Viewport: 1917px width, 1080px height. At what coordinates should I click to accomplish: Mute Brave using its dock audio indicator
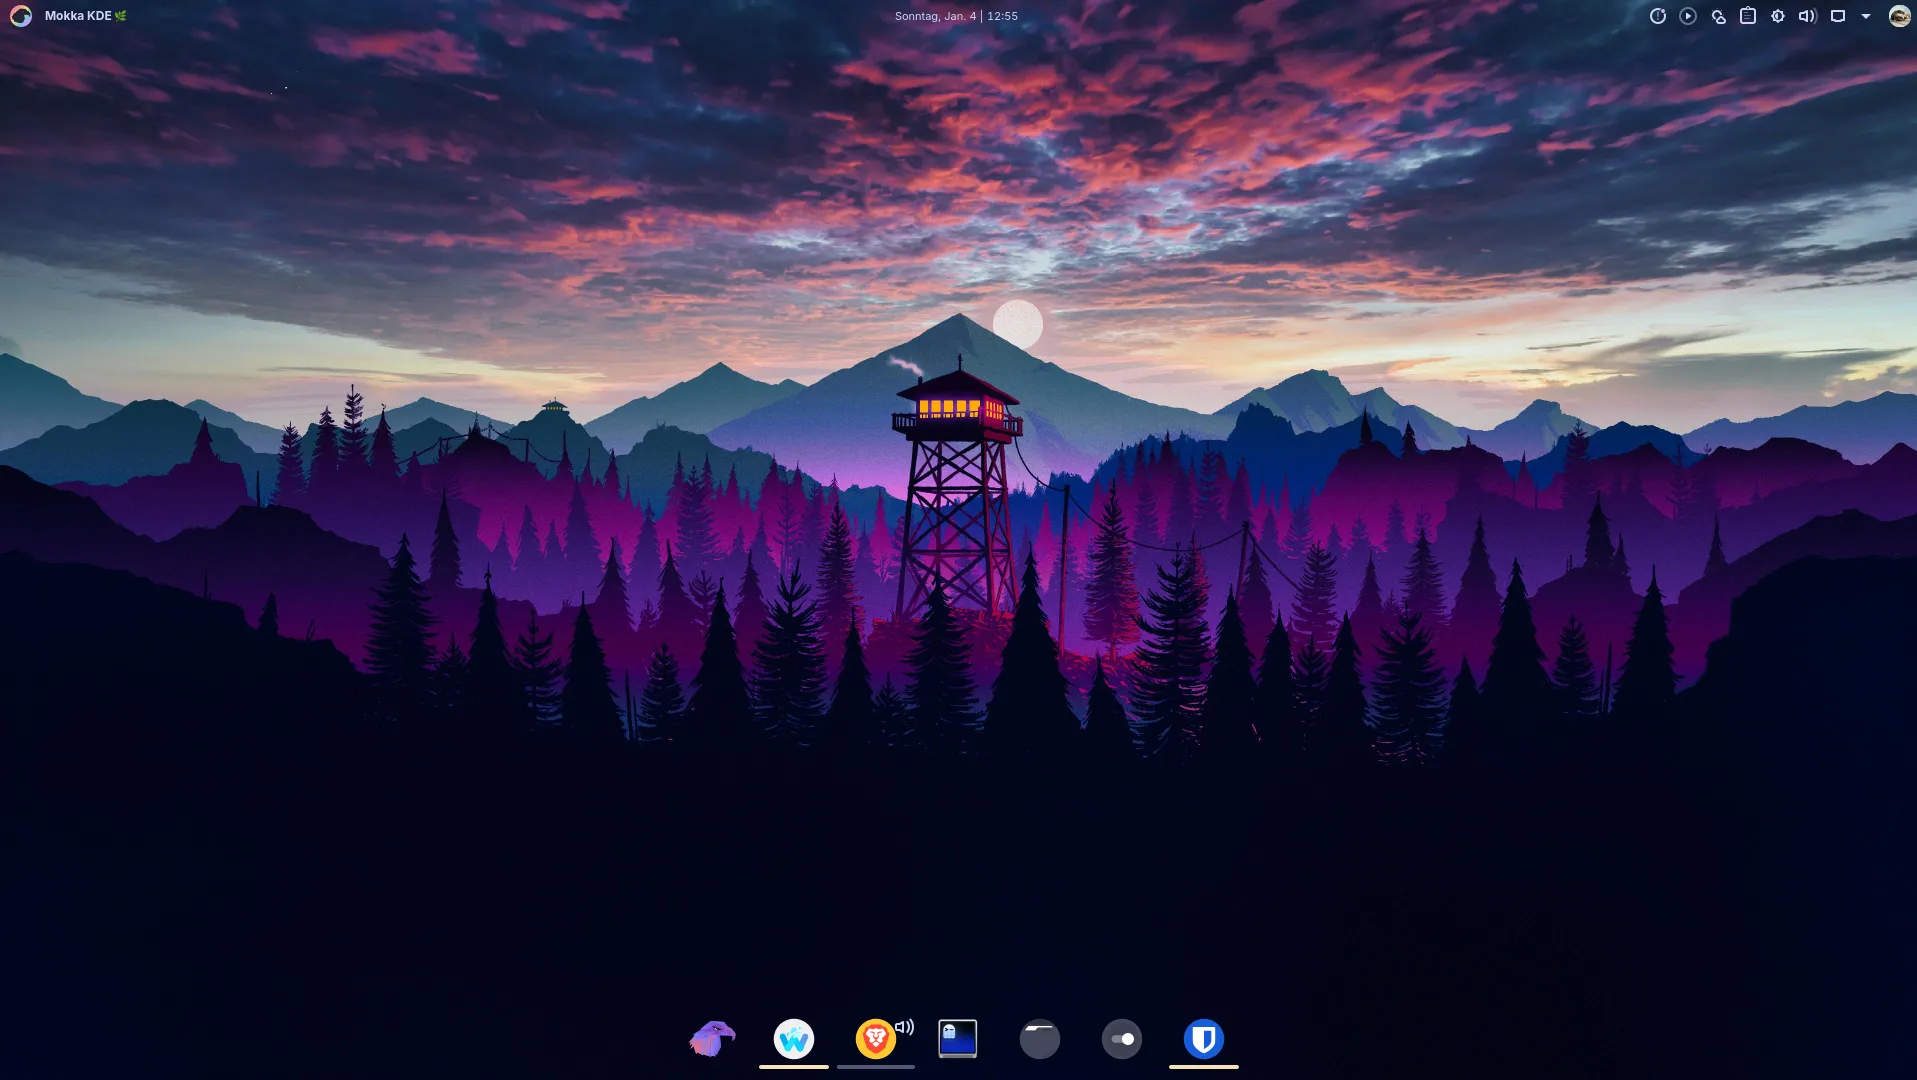point(904,1027)
